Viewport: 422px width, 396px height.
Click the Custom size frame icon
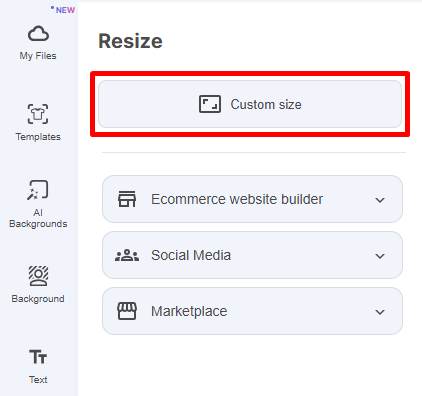pos(210,104)
